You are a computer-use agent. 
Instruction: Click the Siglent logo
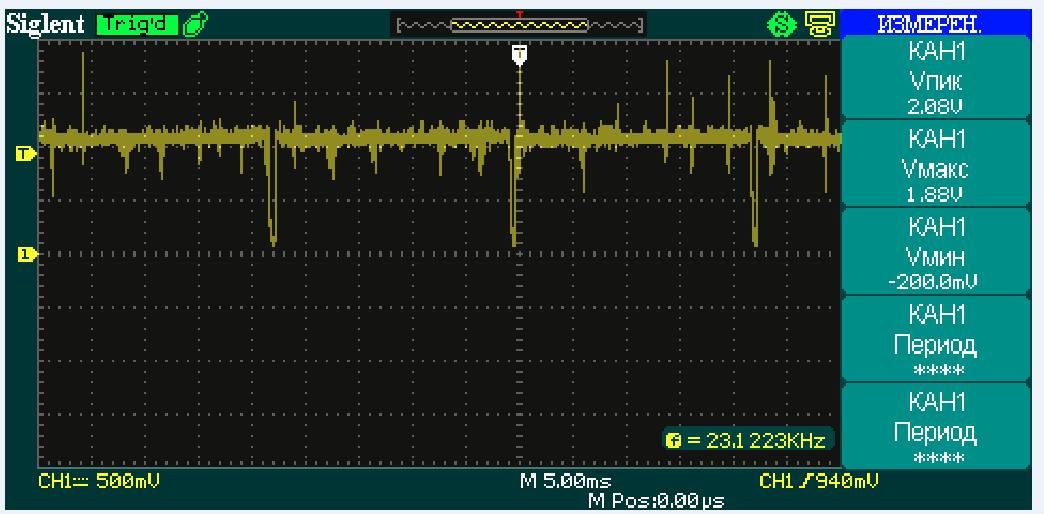(45, 24)
